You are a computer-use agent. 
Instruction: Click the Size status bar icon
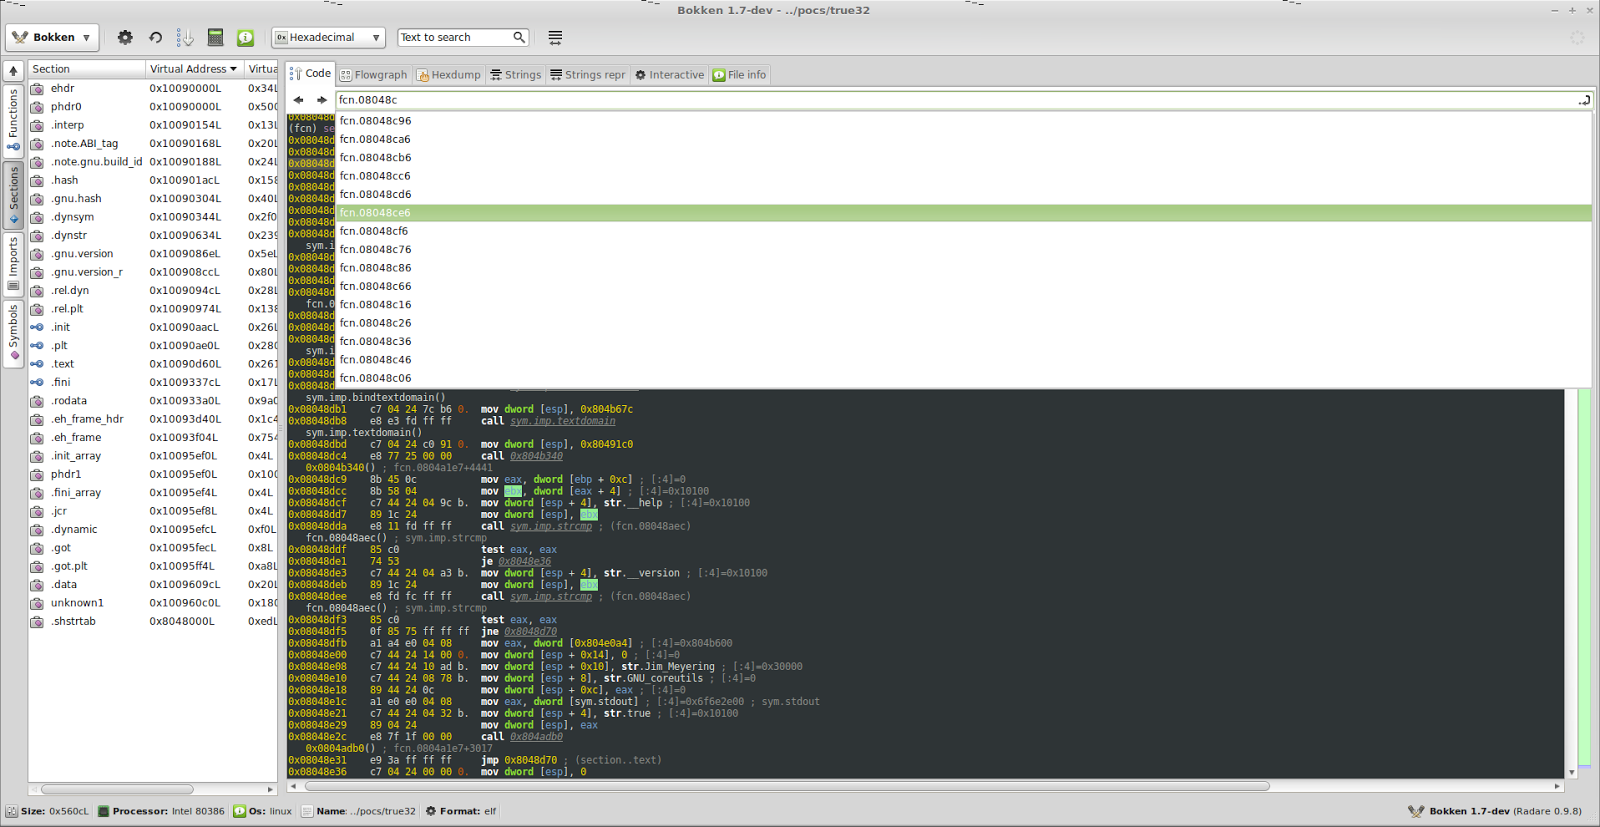(12, 811)
